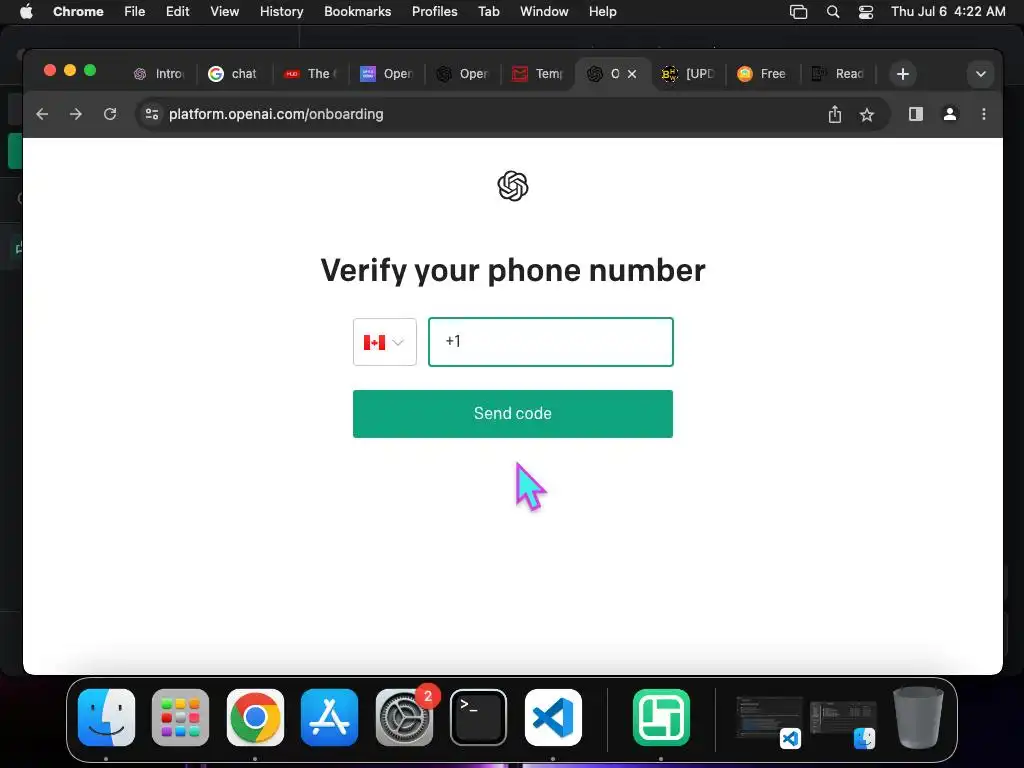Click the platform.openai.com/onboarding URL
Screen dimensions: 1024x768
pyautogui.click(x=276, y=114)
